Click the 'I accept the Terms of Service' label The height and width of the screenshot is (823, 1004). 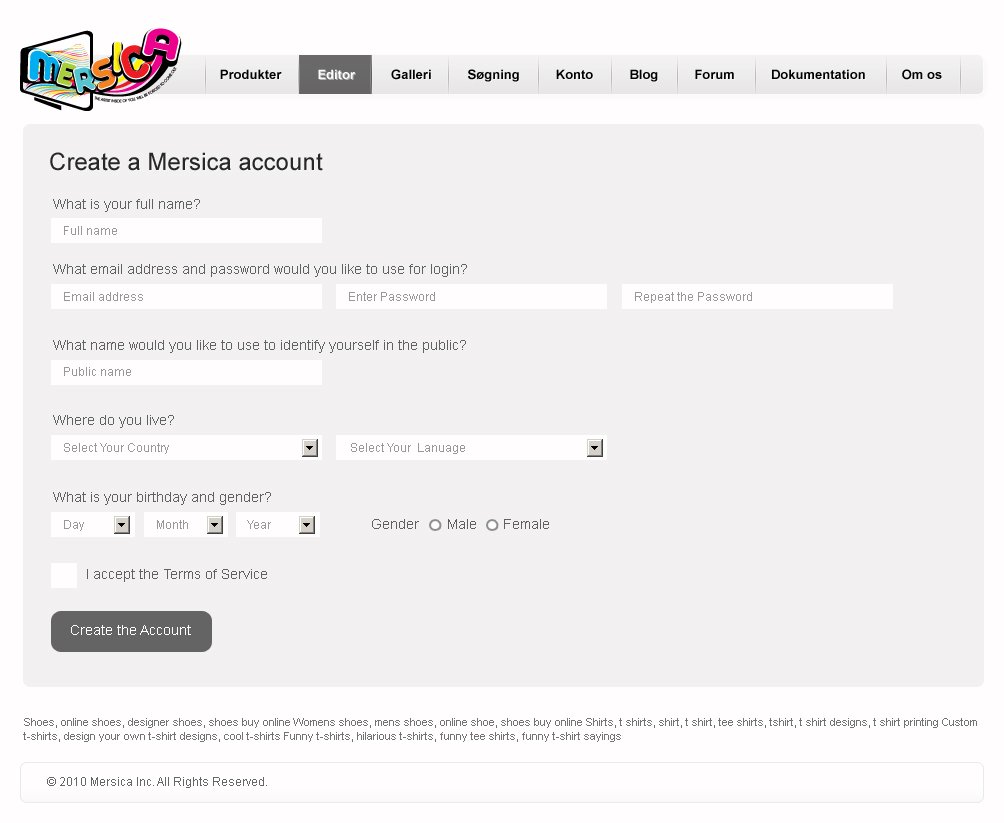point(177,574)
